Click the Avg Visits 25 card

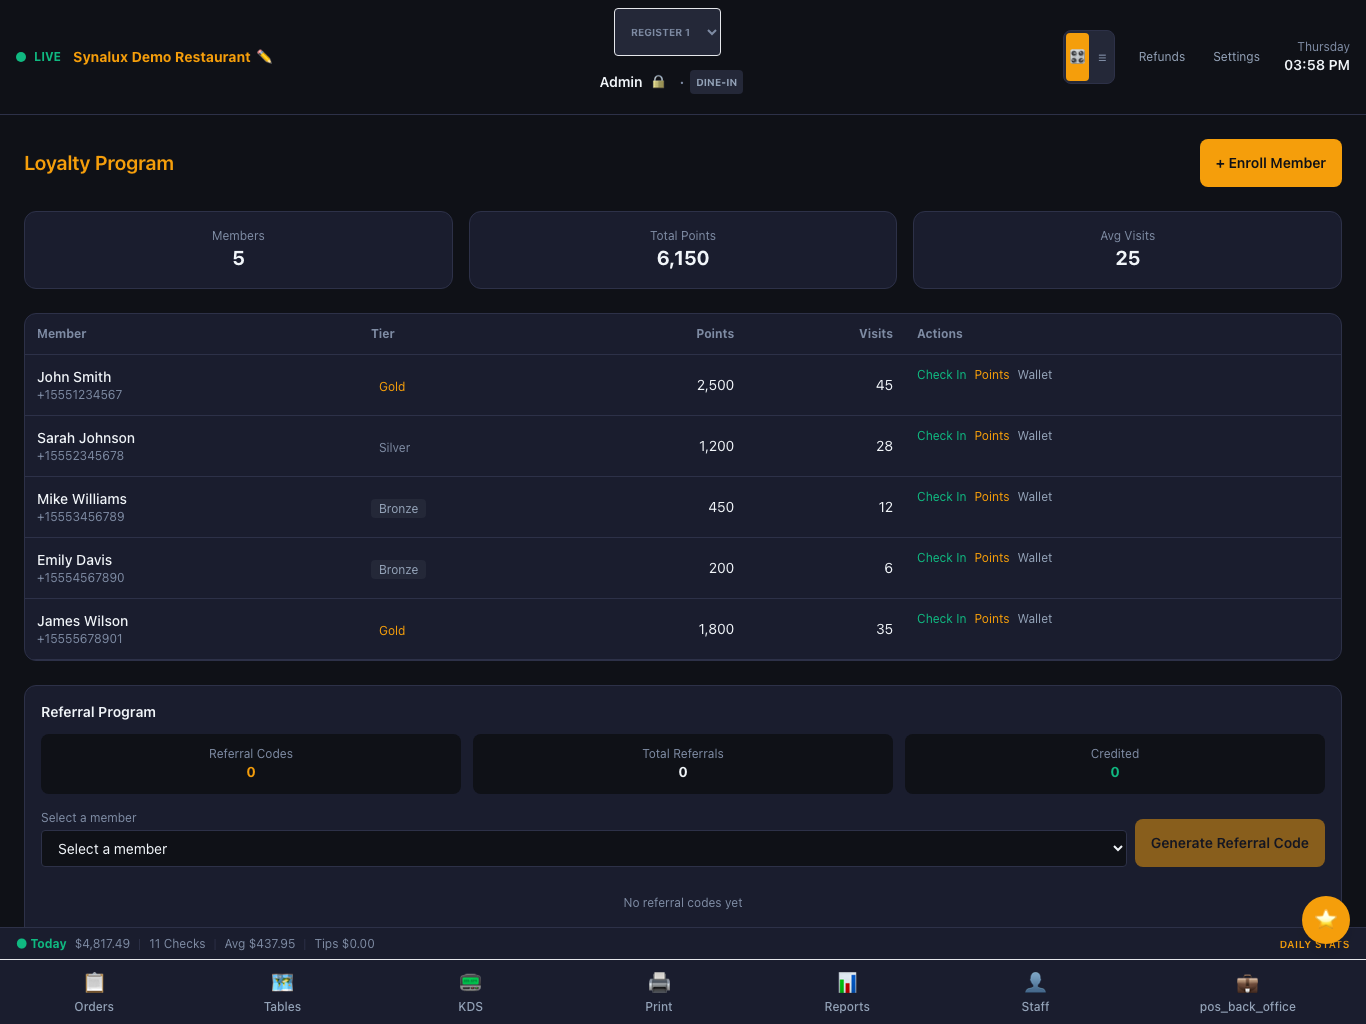point(1127,250)
